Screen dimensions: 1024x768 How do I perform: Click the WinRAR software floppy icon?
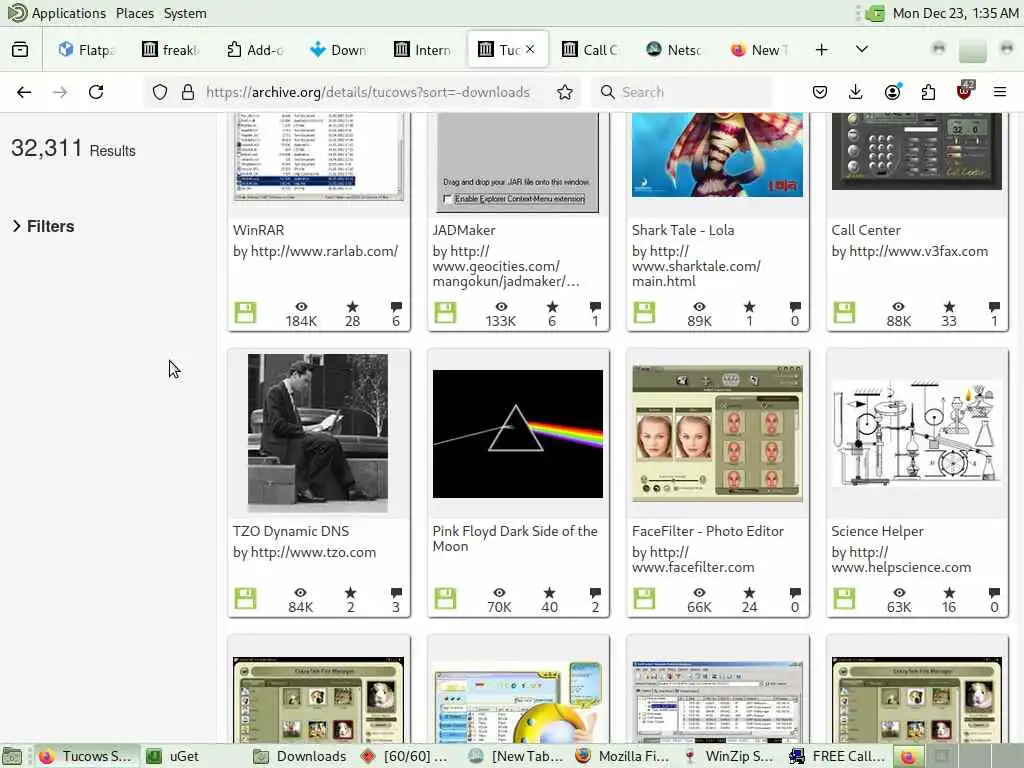[x=246, y=312]
